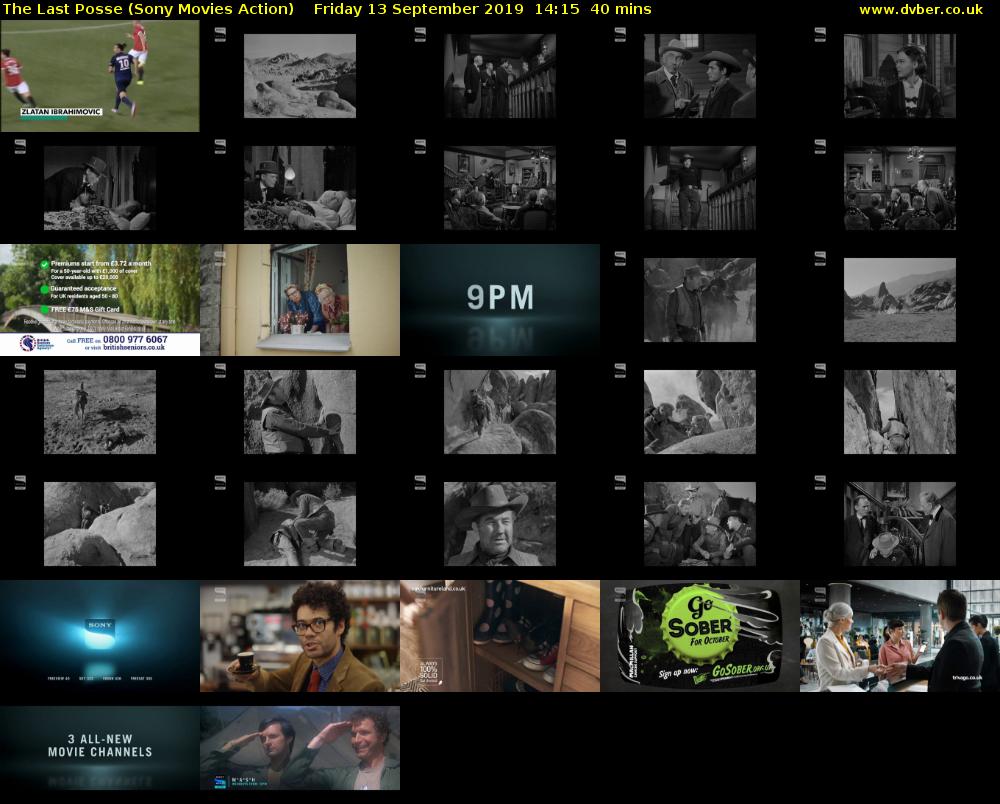This screenshot has width=1000, height=804.
Task: Select the wooden shoe cupboard furniture advert thumbnail
Action: [x=500, y=636]
